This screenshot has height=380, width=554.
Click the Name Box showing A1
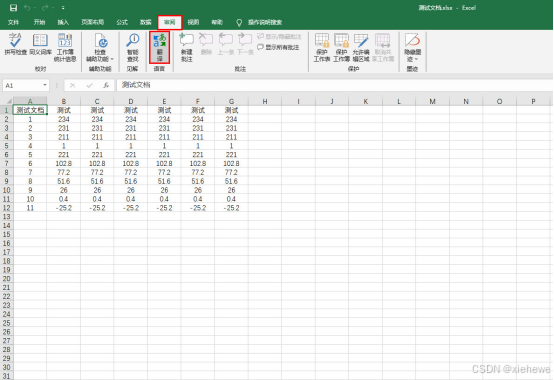(x=22, y=85)
